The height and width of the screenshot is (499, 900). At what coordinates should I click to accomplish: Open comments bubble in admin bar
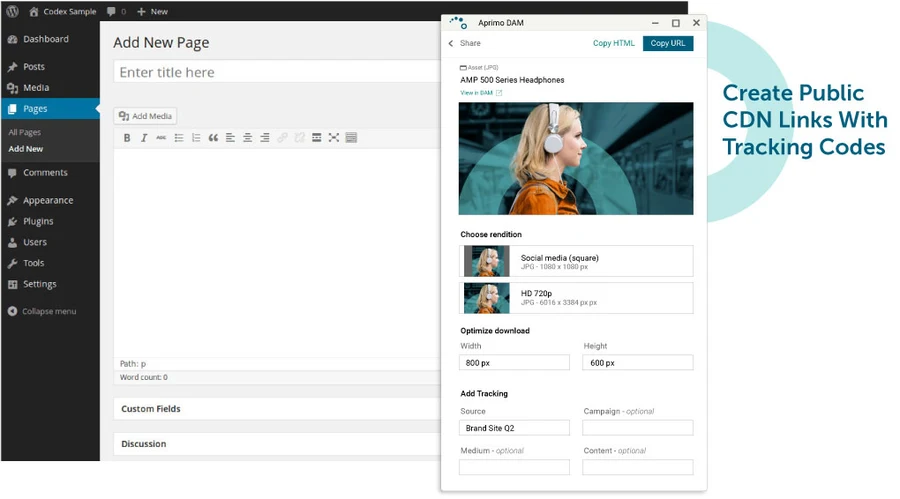[x=116, y=11]
